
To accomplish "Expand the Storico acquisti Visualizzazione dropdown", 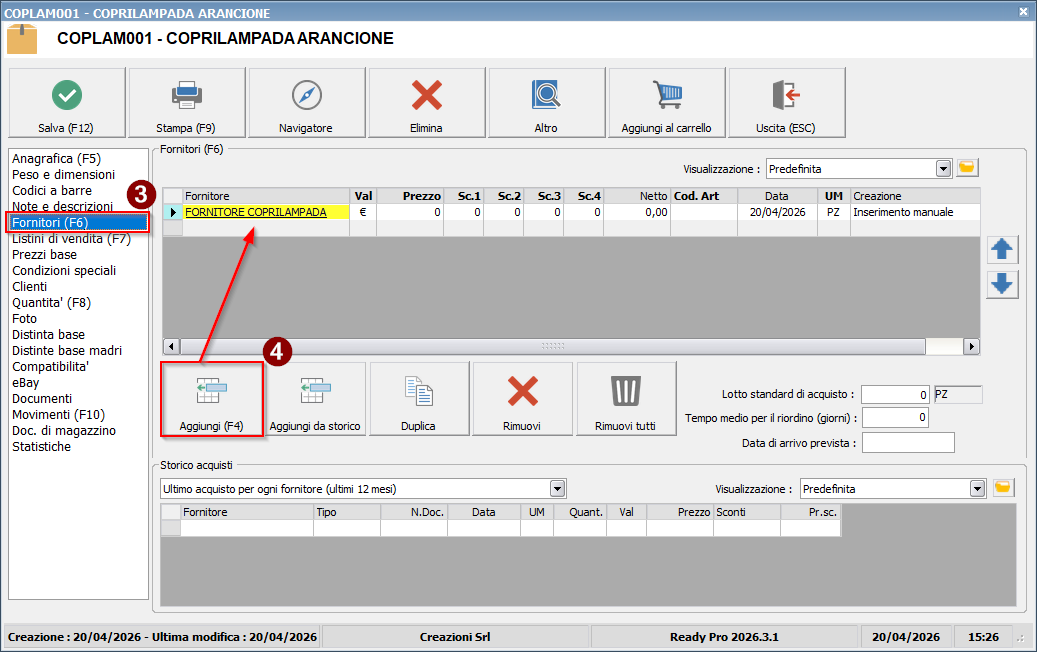I will [977, 489].
